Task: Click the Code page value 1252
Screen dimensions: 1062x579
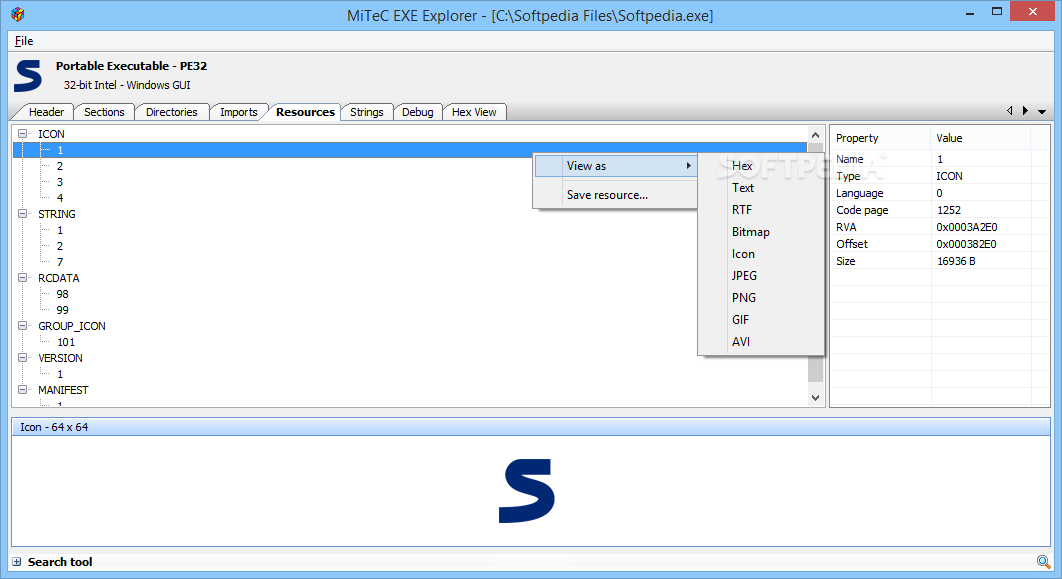Action: [x=948, y=210]
